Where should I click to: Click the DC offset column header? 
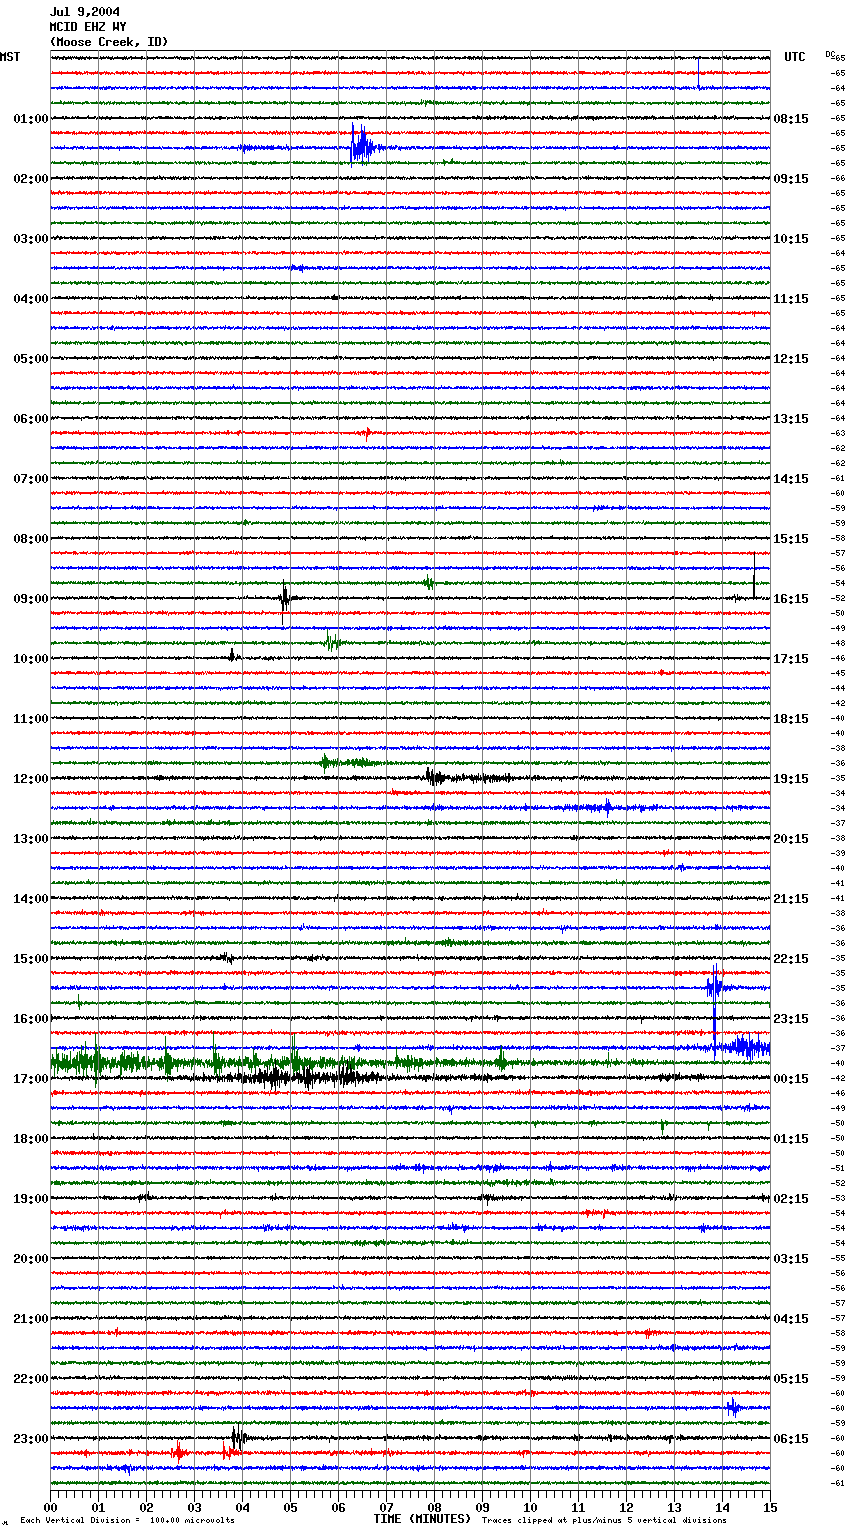coord(830,53)
